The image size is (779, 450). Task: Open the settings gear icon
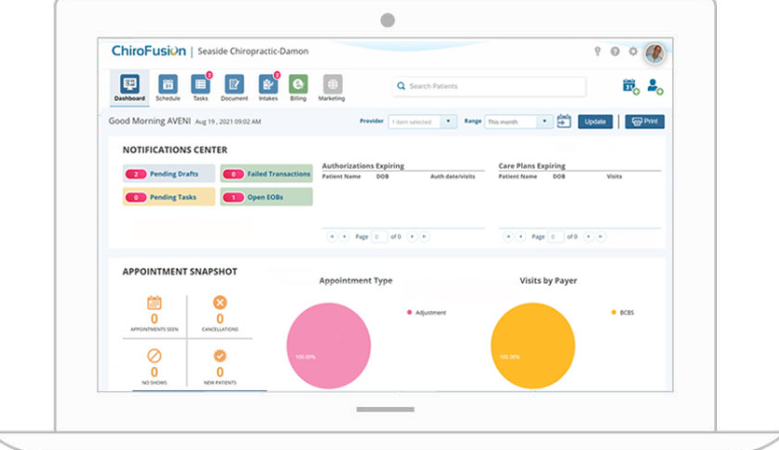point(633,51)
